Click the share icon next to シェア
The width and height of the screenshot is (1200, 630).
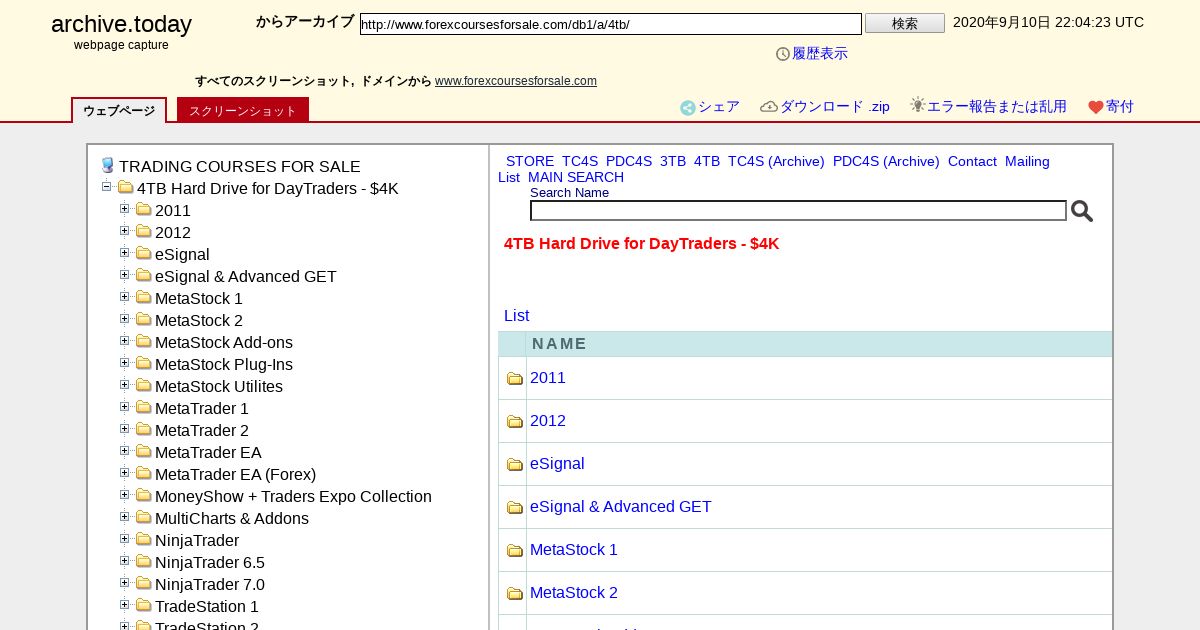[x=687, y=108]
